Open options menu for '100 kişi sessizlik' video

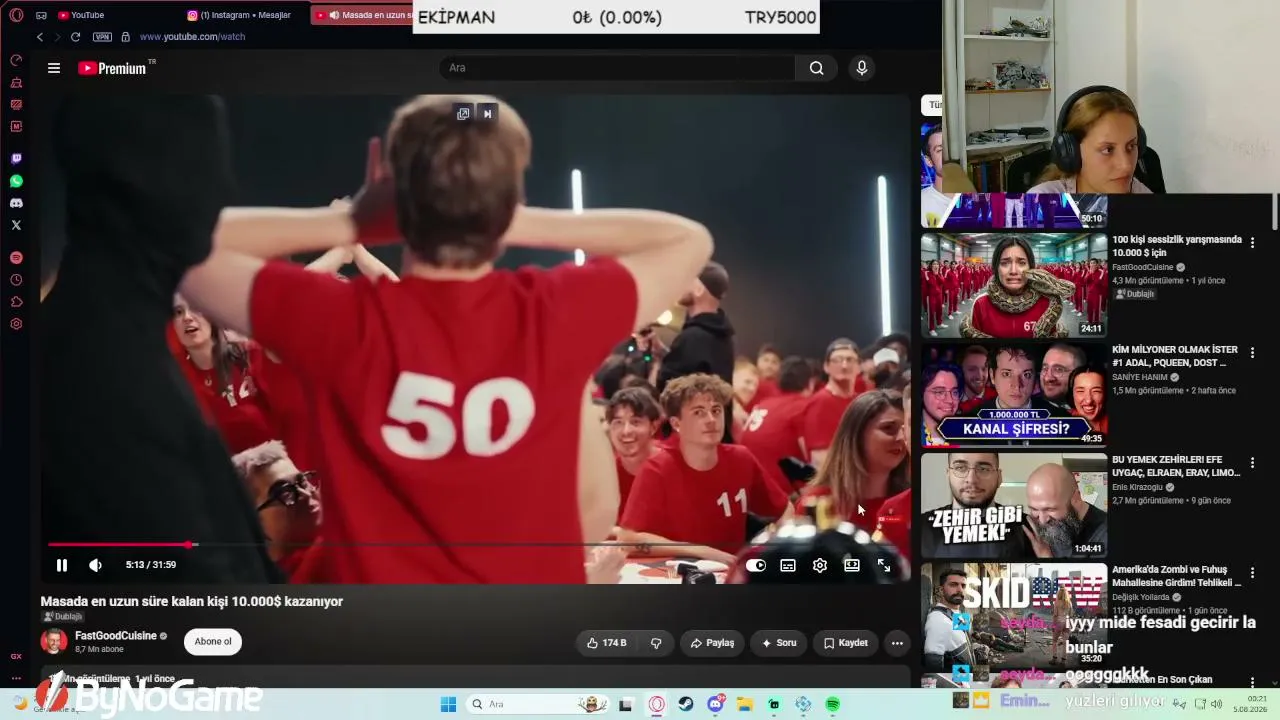[x=1252, y=243]
